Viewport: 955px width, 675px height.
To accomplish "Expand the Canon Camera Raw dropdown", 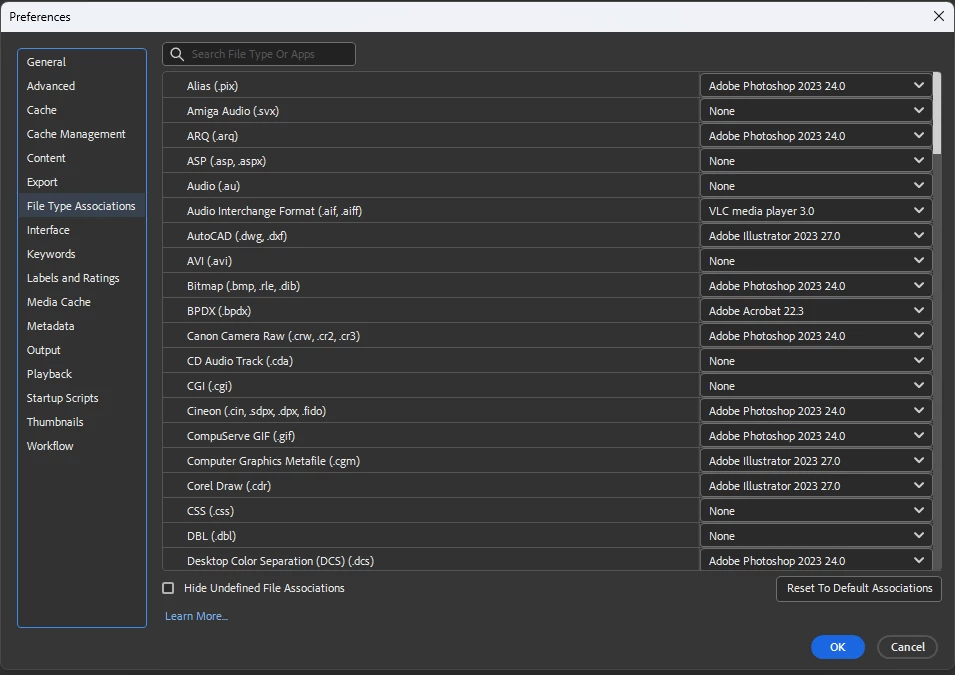I will point(816,336).
